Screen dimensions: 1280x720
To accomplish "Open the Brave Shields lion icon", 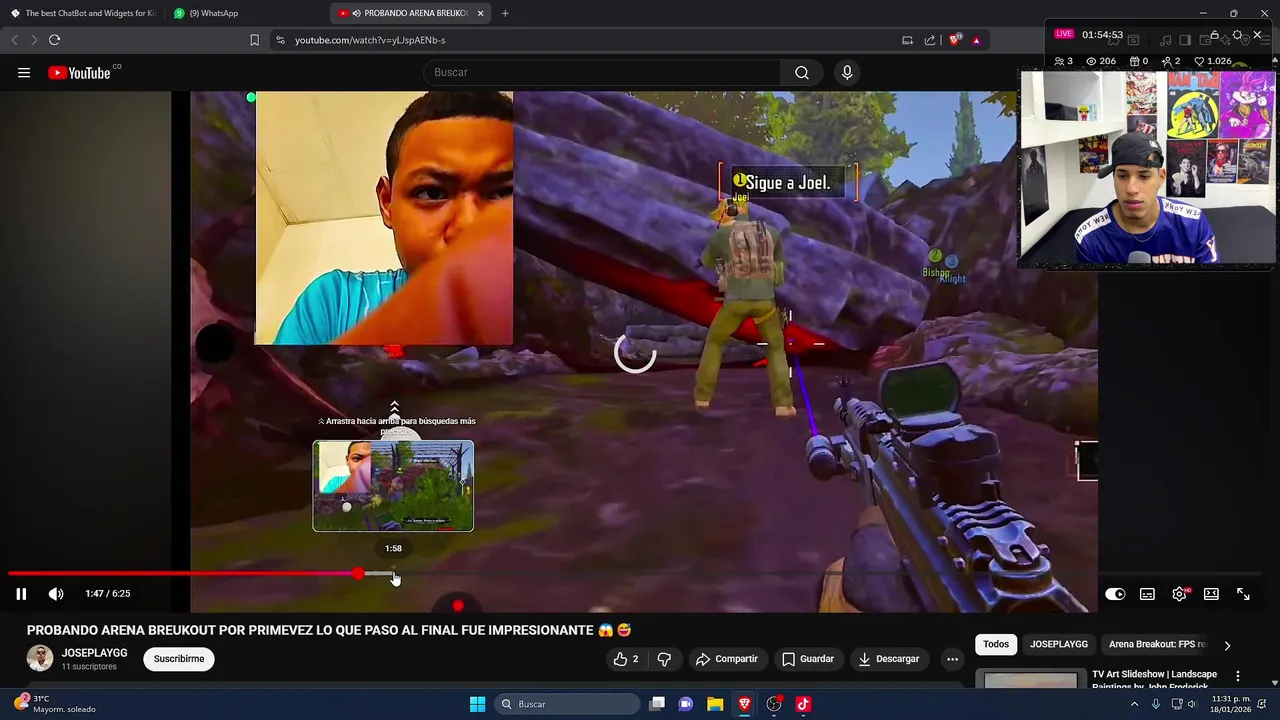I will [x=955, y=40].
